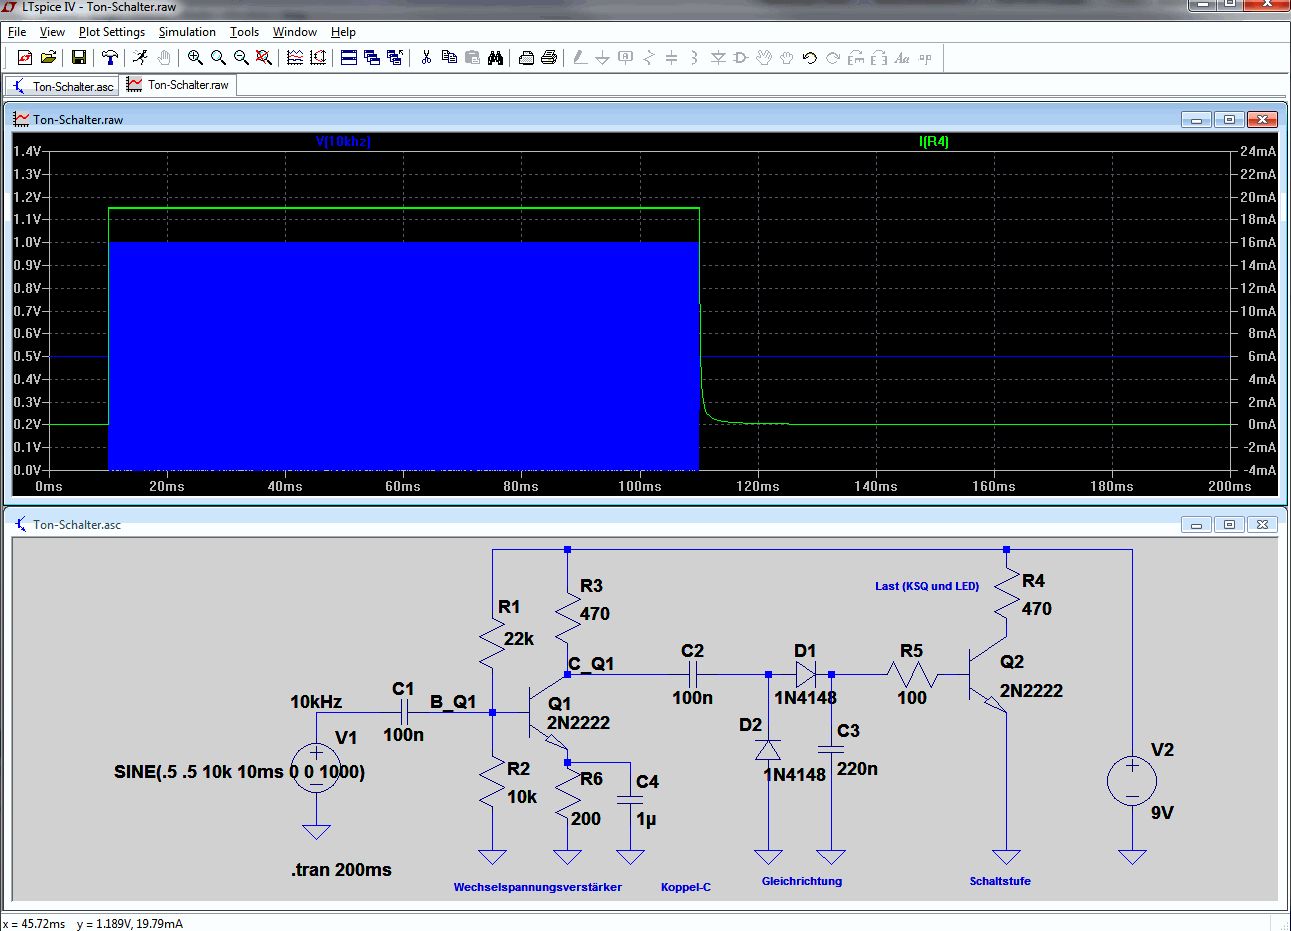Click the green I(R4) trace label
This screenshot has width=1291, height=931.
tap(933, 142)
